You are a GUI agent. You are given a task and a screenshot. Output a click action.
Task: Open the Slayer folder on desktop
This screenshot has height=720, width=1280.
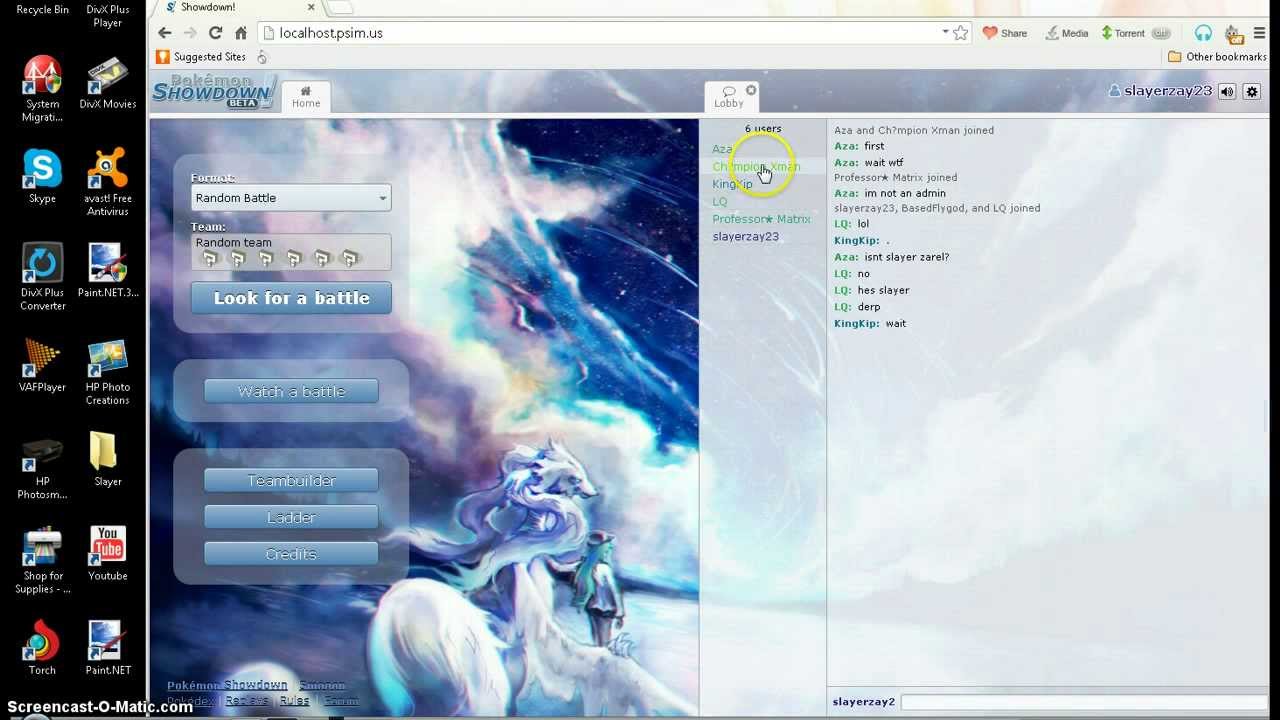click(107, 460)
